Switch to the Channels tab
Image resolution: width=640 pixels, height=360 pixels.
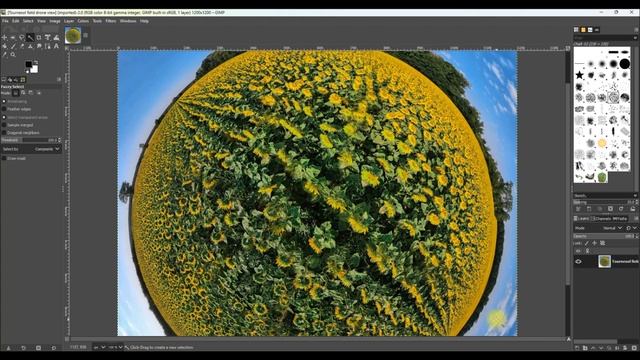[601, 218]
